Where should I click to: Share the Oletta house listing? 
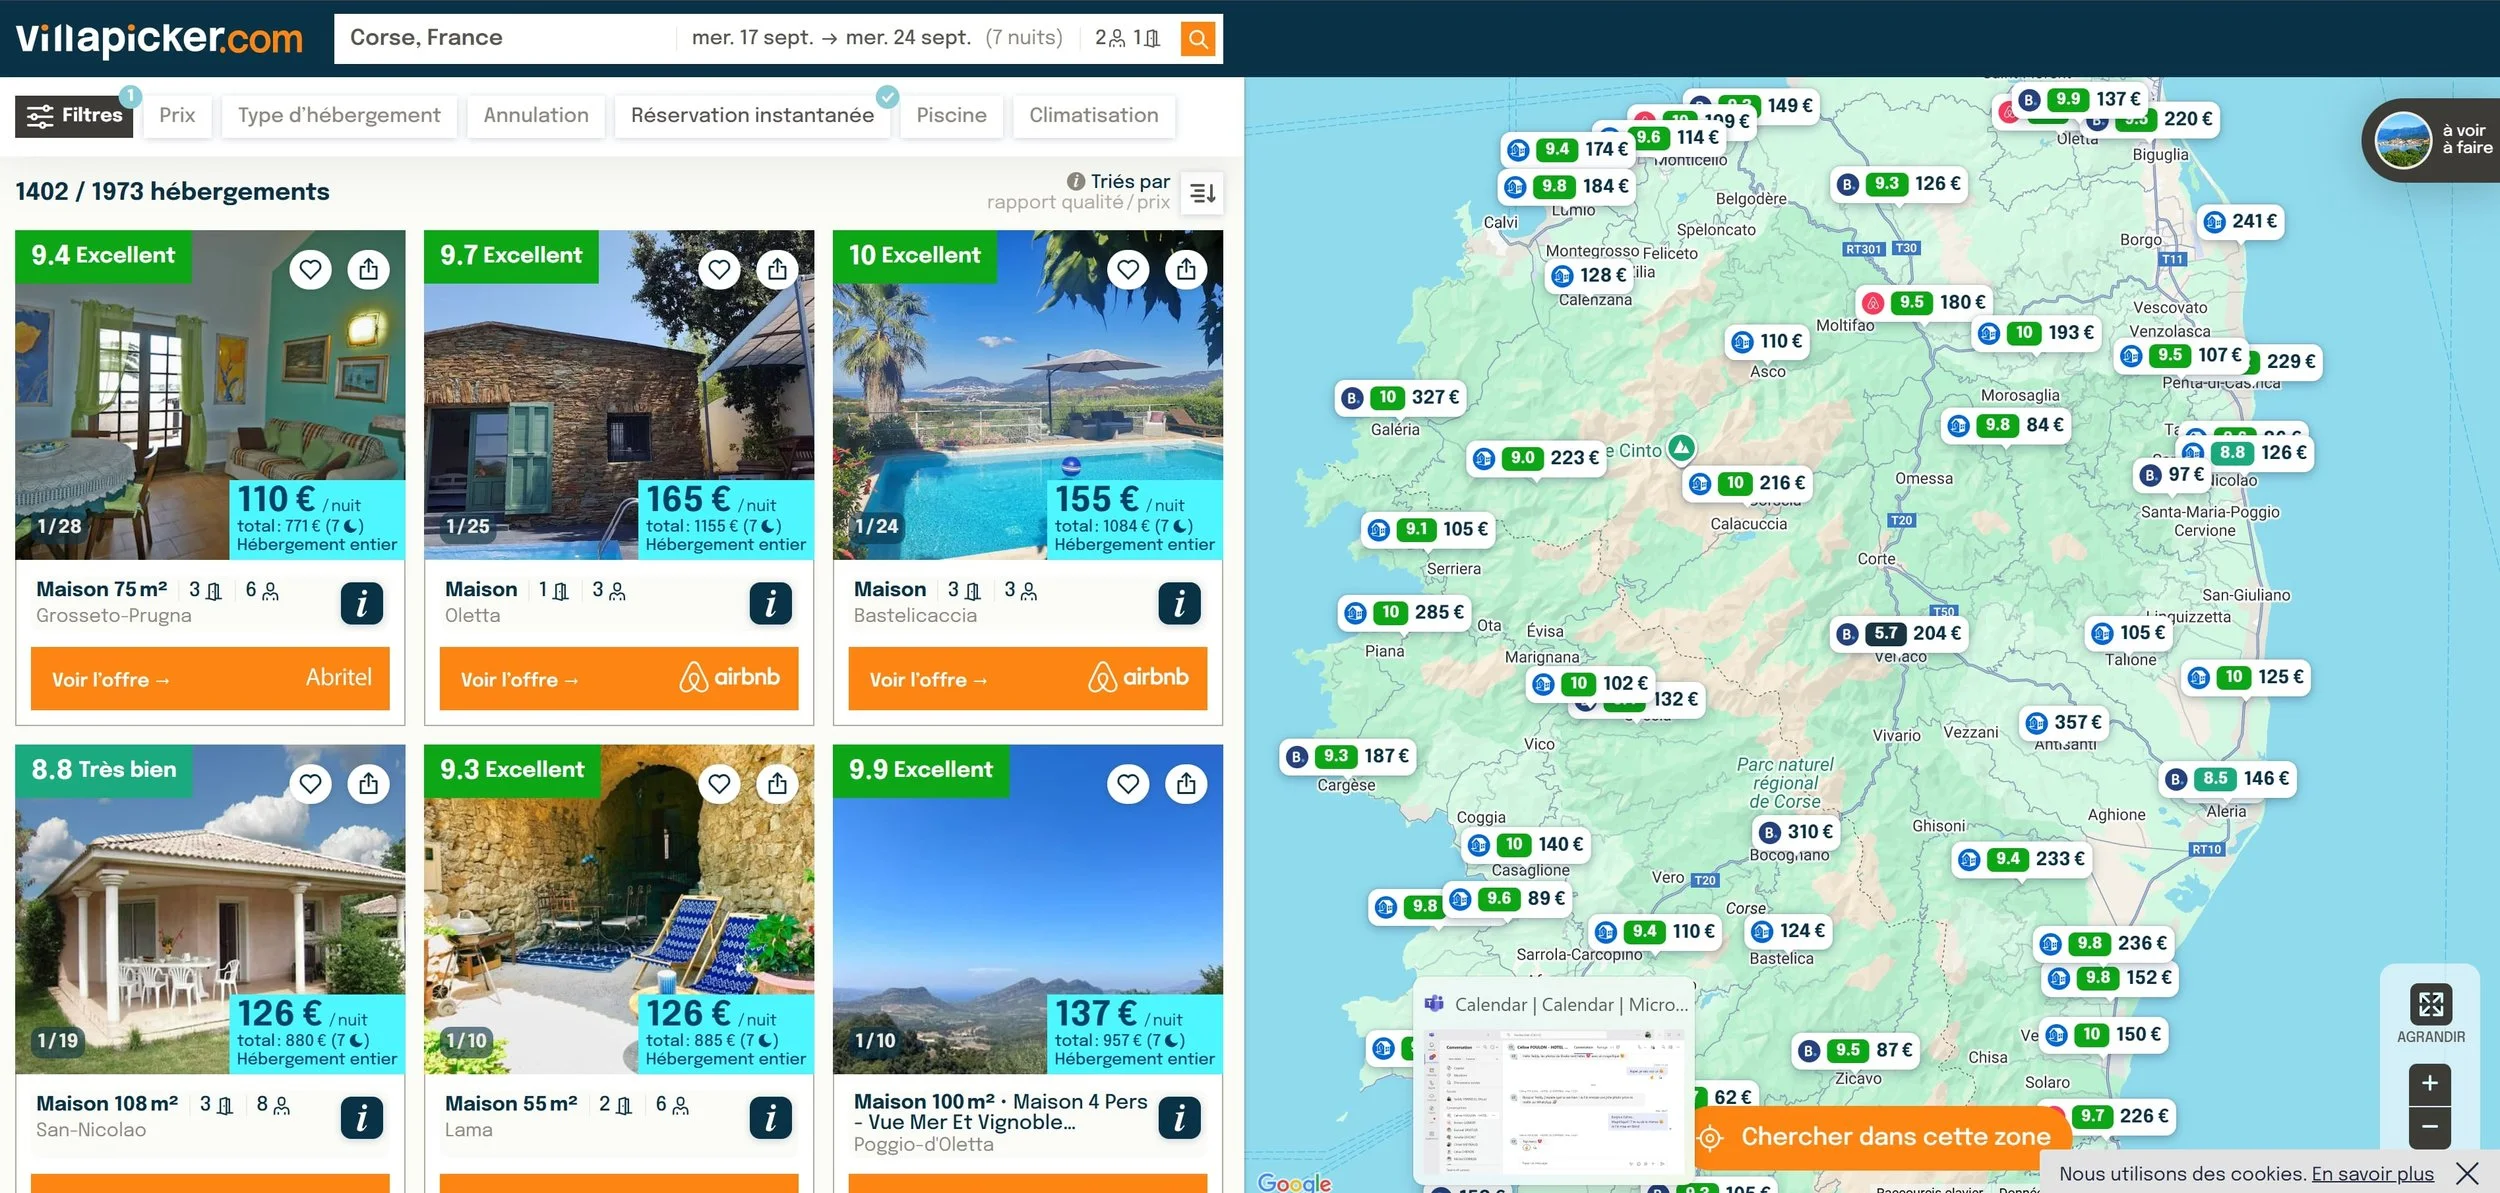pyautogui.click(x=777, y=269)
